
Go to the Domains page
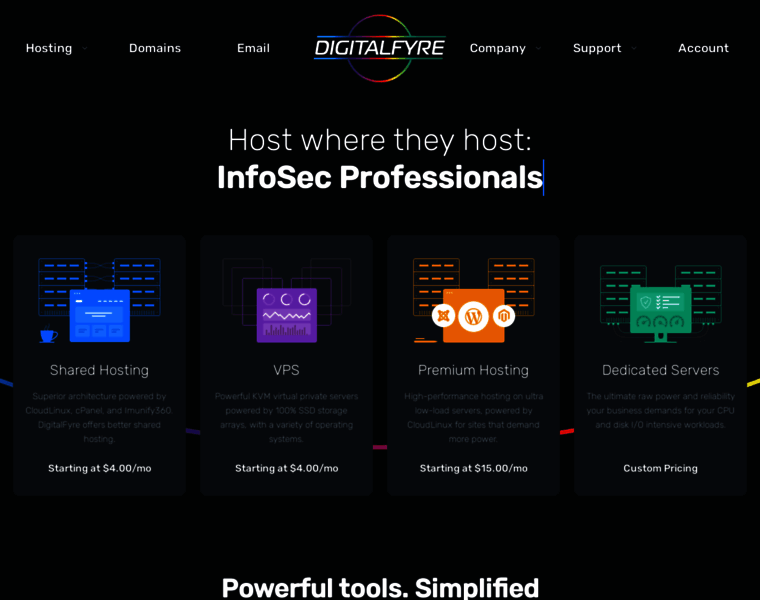(155, 48)
